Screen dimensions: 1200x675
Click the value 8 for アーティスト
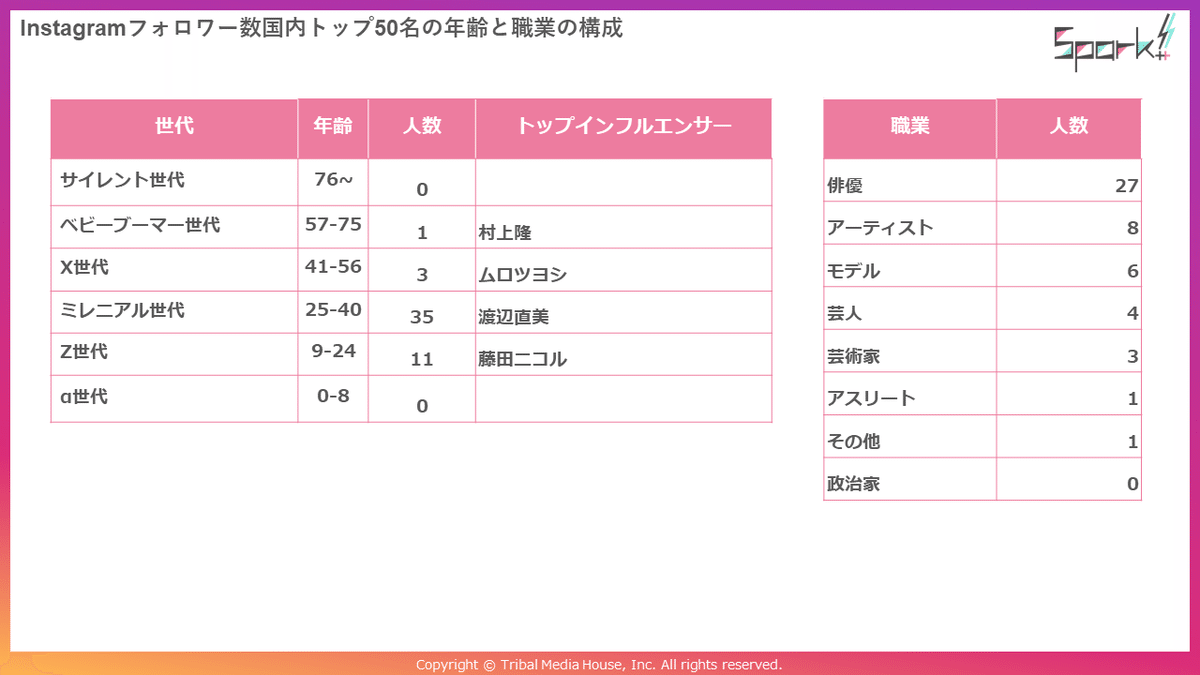[1133, 229]
